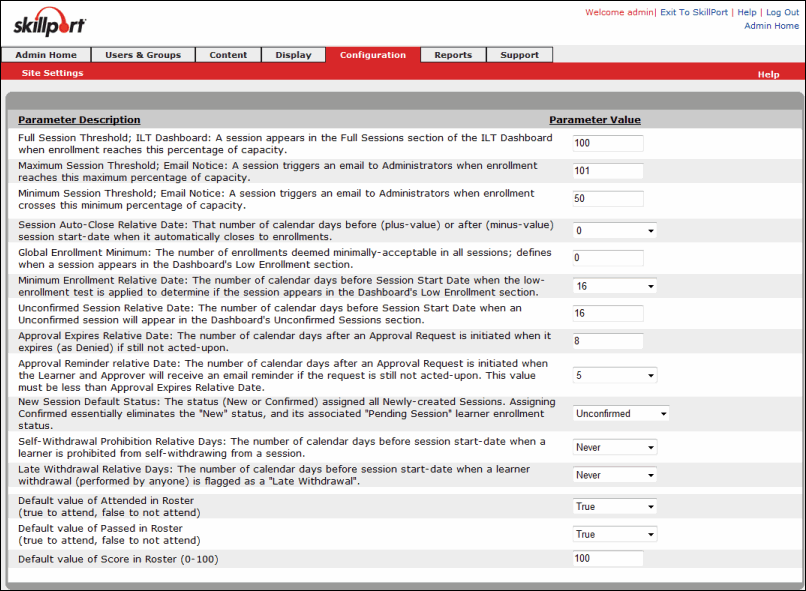Open the Admin Home tab

(46, 55)
